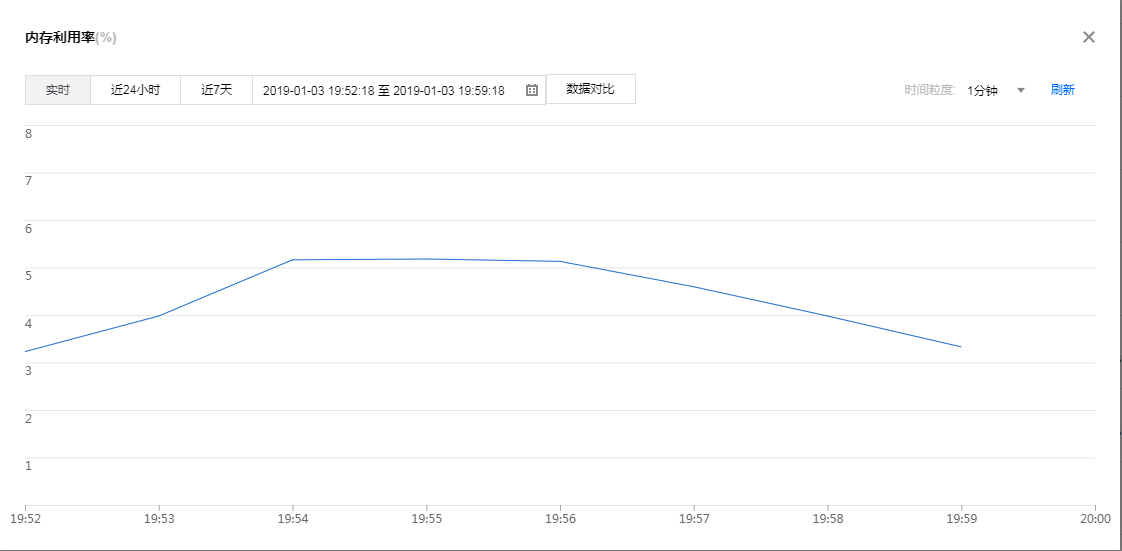Screen dimensions: 1122x551
Task: Switch to the 近7天 view
Action: point(216,90)
